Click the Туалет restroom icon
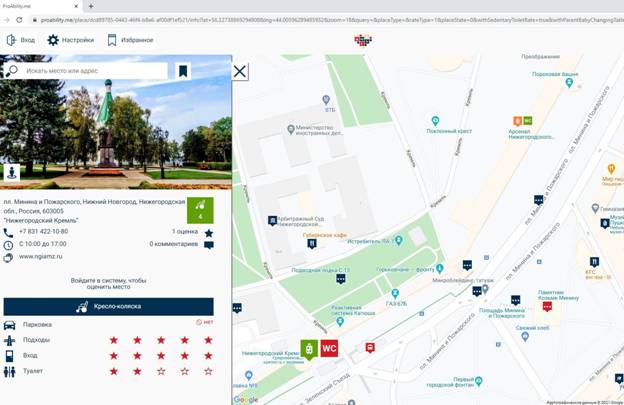This screenshot has height=405, width=624. (x=10, y=372)
